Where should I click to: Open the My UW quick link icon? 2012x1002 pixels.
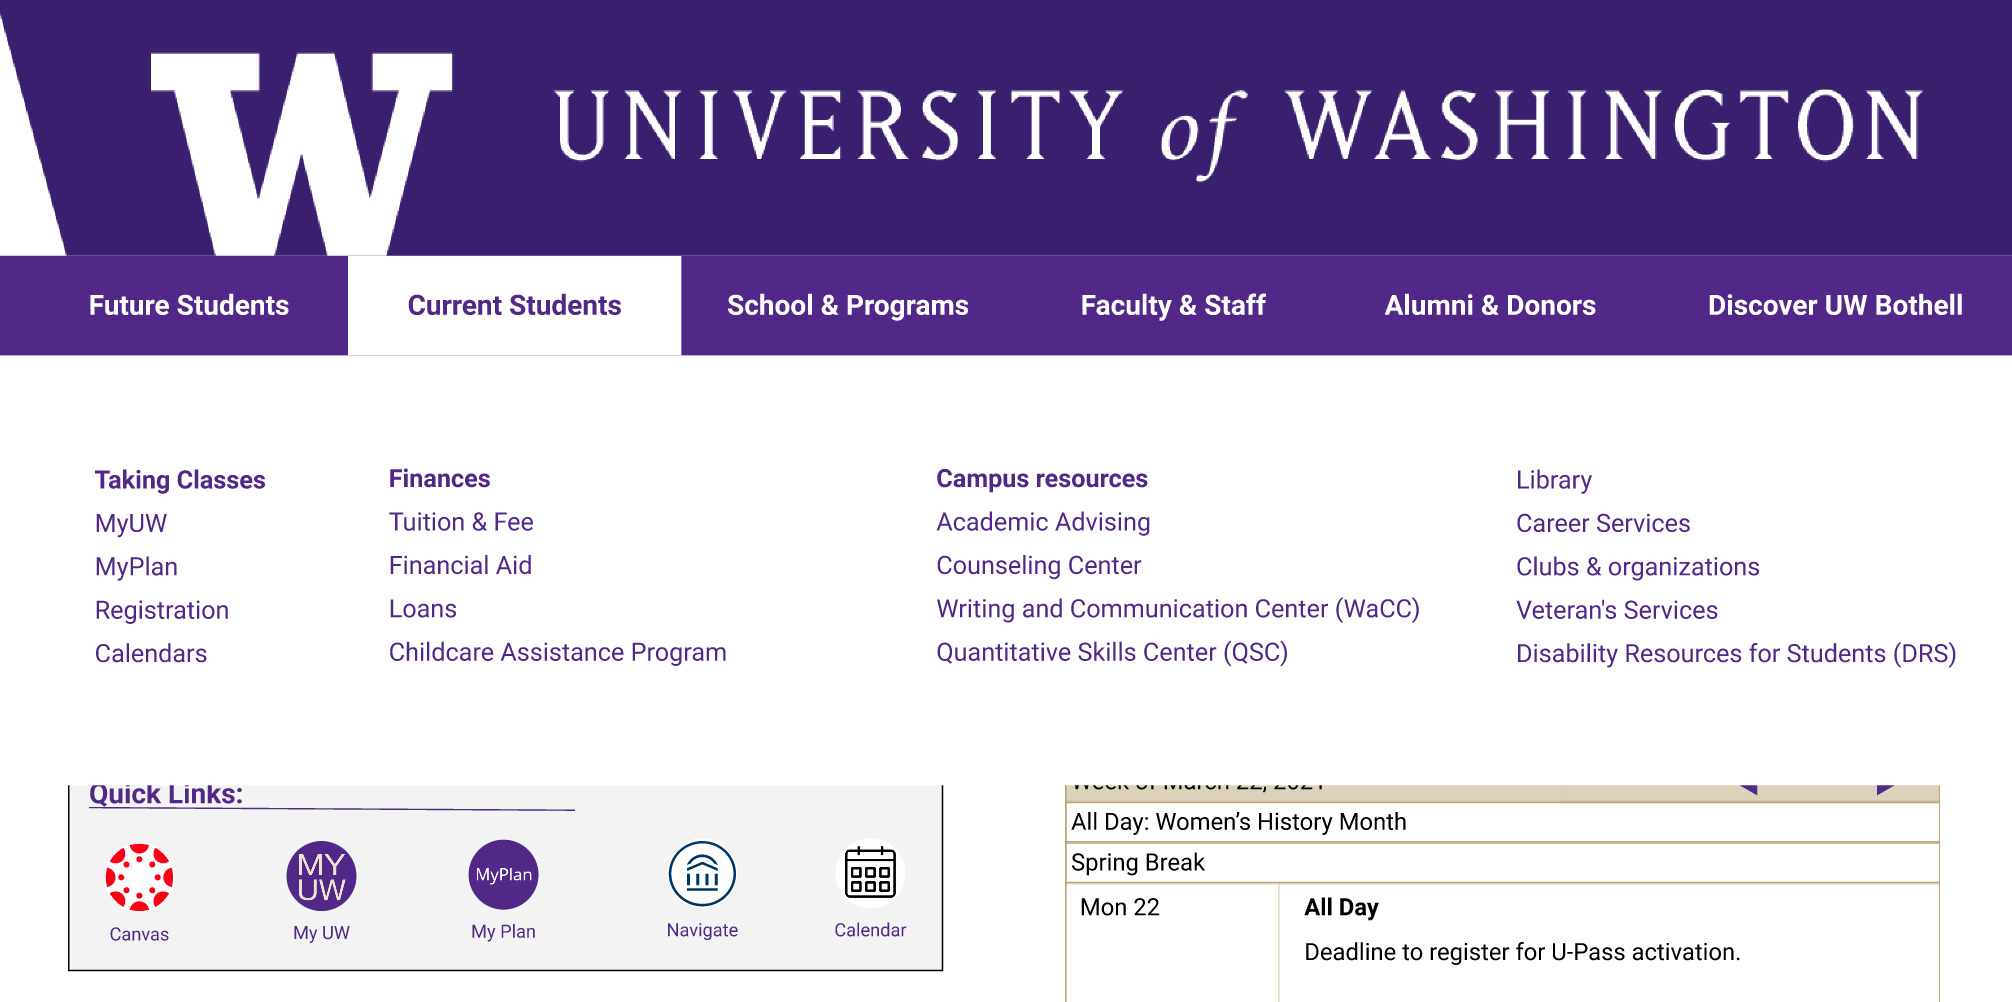click(x=321, y=876)
